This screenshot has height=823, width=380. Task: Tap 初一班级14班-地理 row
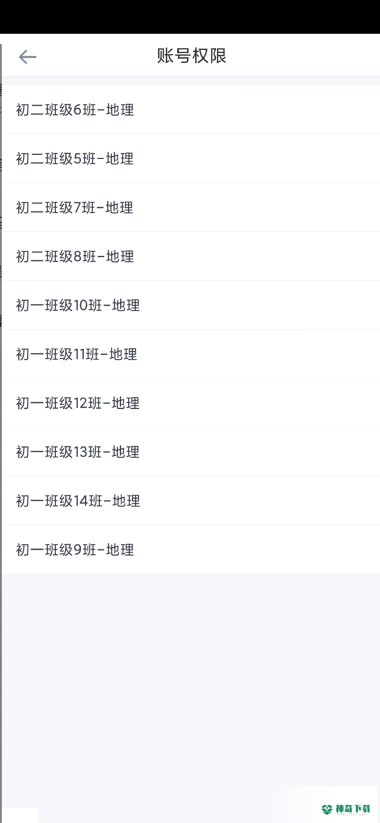(192, 501)
